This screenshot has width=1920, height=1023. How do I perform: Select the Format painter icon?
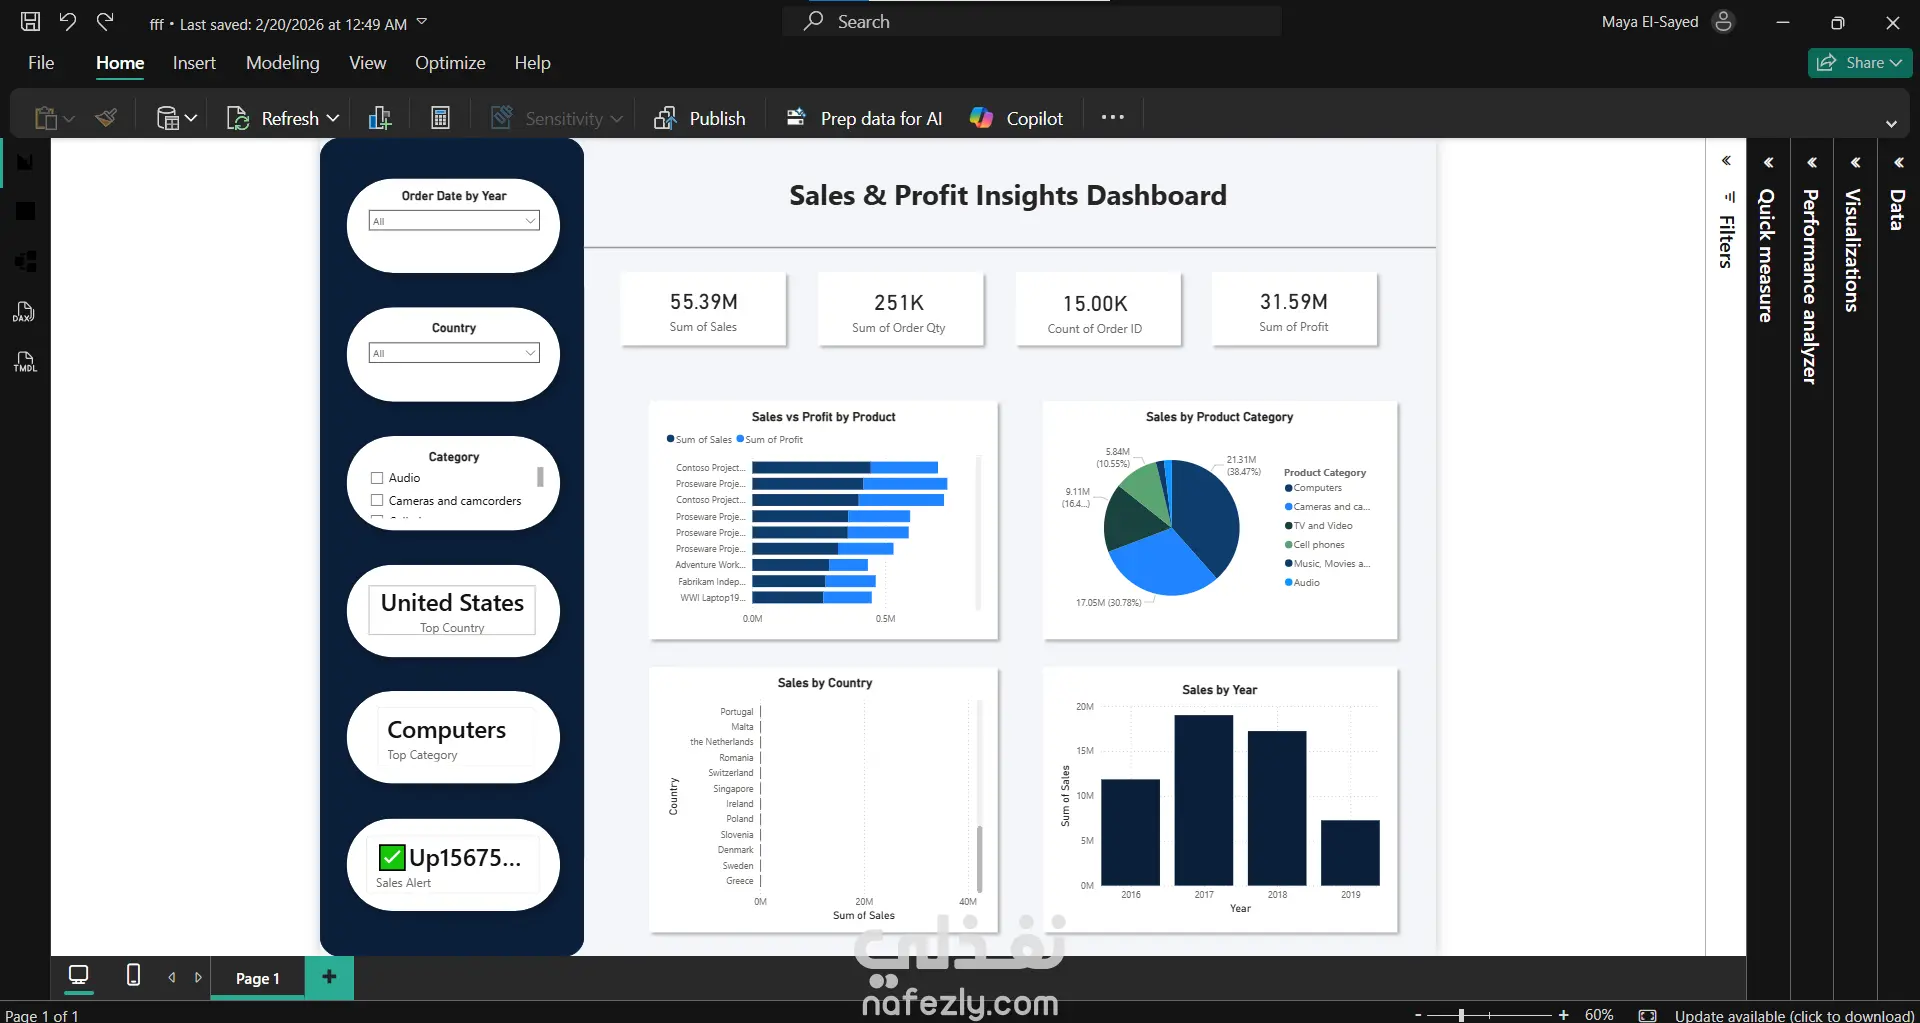106,118
